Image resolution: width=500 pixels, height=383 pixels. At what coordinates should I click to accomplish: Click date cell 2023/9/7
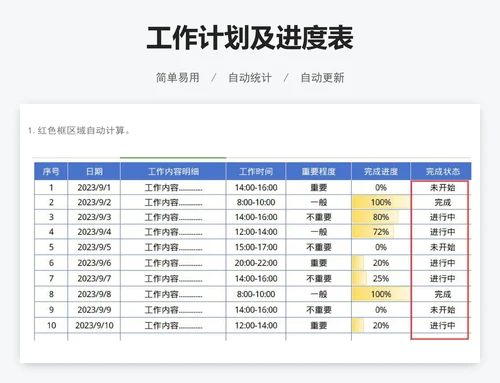point(94,278)
